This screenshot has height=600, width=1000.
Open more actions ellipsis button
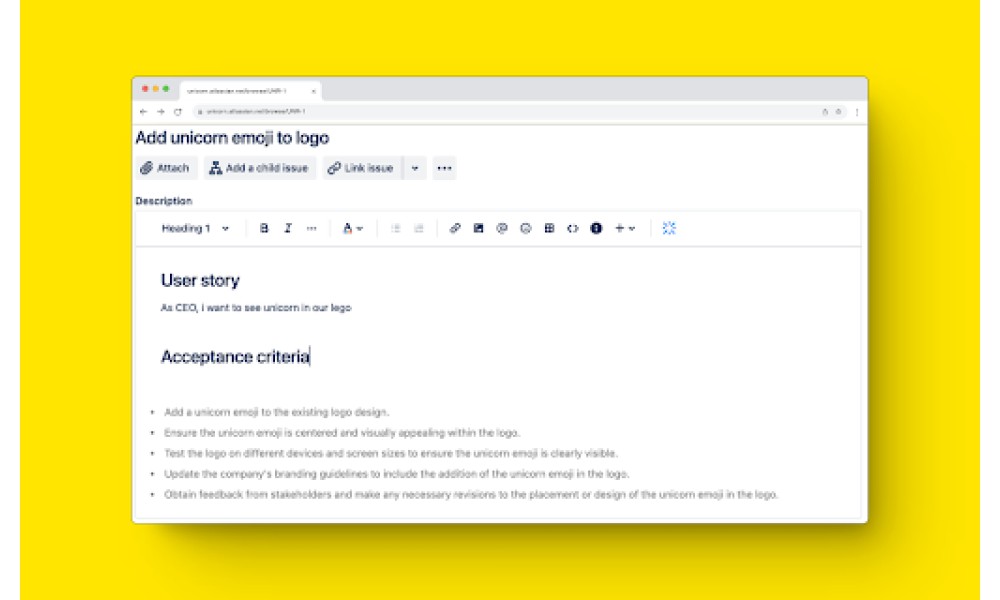click(445, 168)
